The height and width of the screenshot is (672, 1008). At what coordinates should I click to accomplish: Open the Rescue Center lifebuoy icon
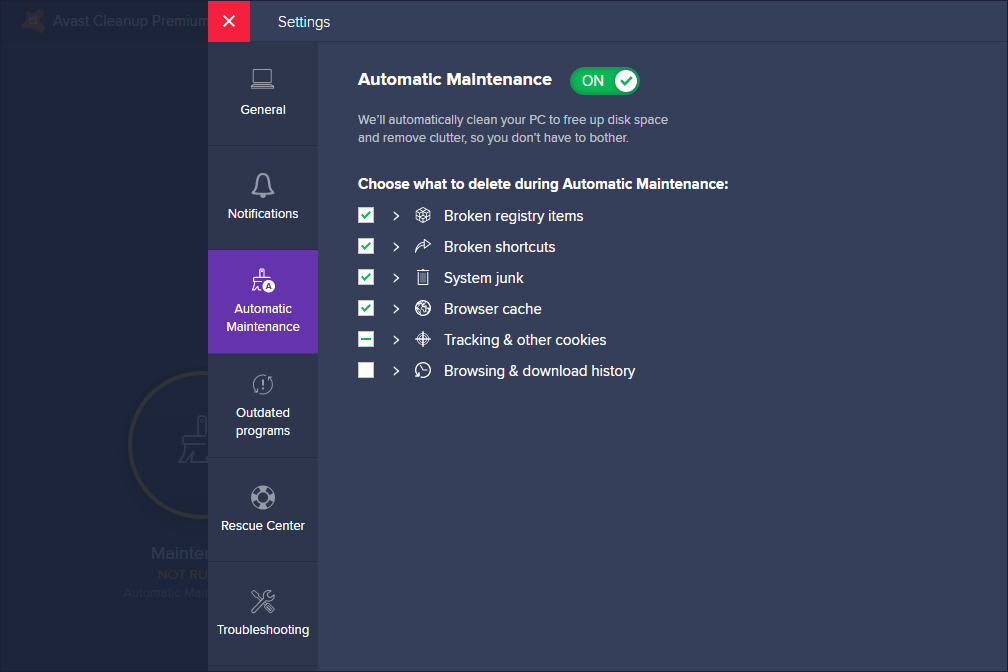click(x=262, y=497)
